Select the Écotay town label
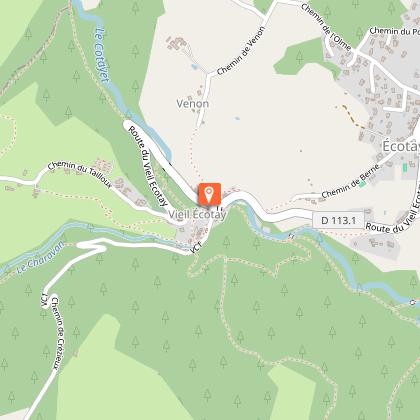 [x=400, y=146]
